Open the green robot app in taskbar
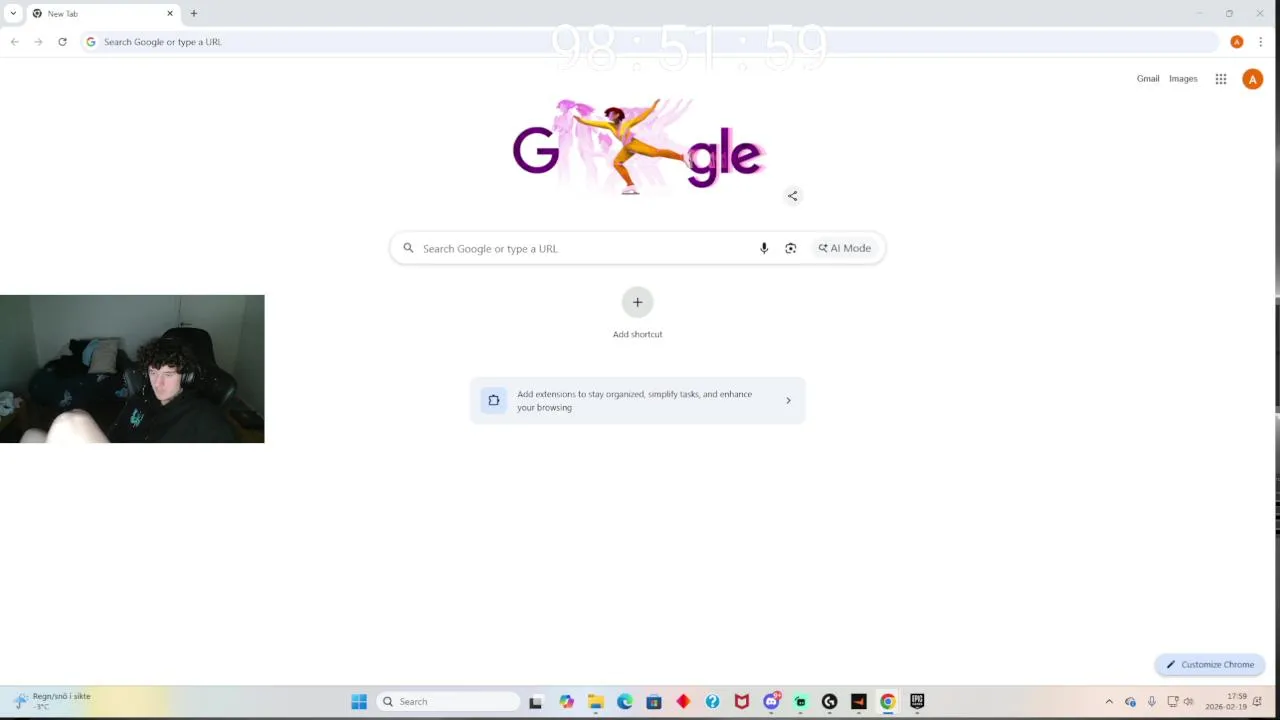 pyautogui.click(x=800, y=702)
